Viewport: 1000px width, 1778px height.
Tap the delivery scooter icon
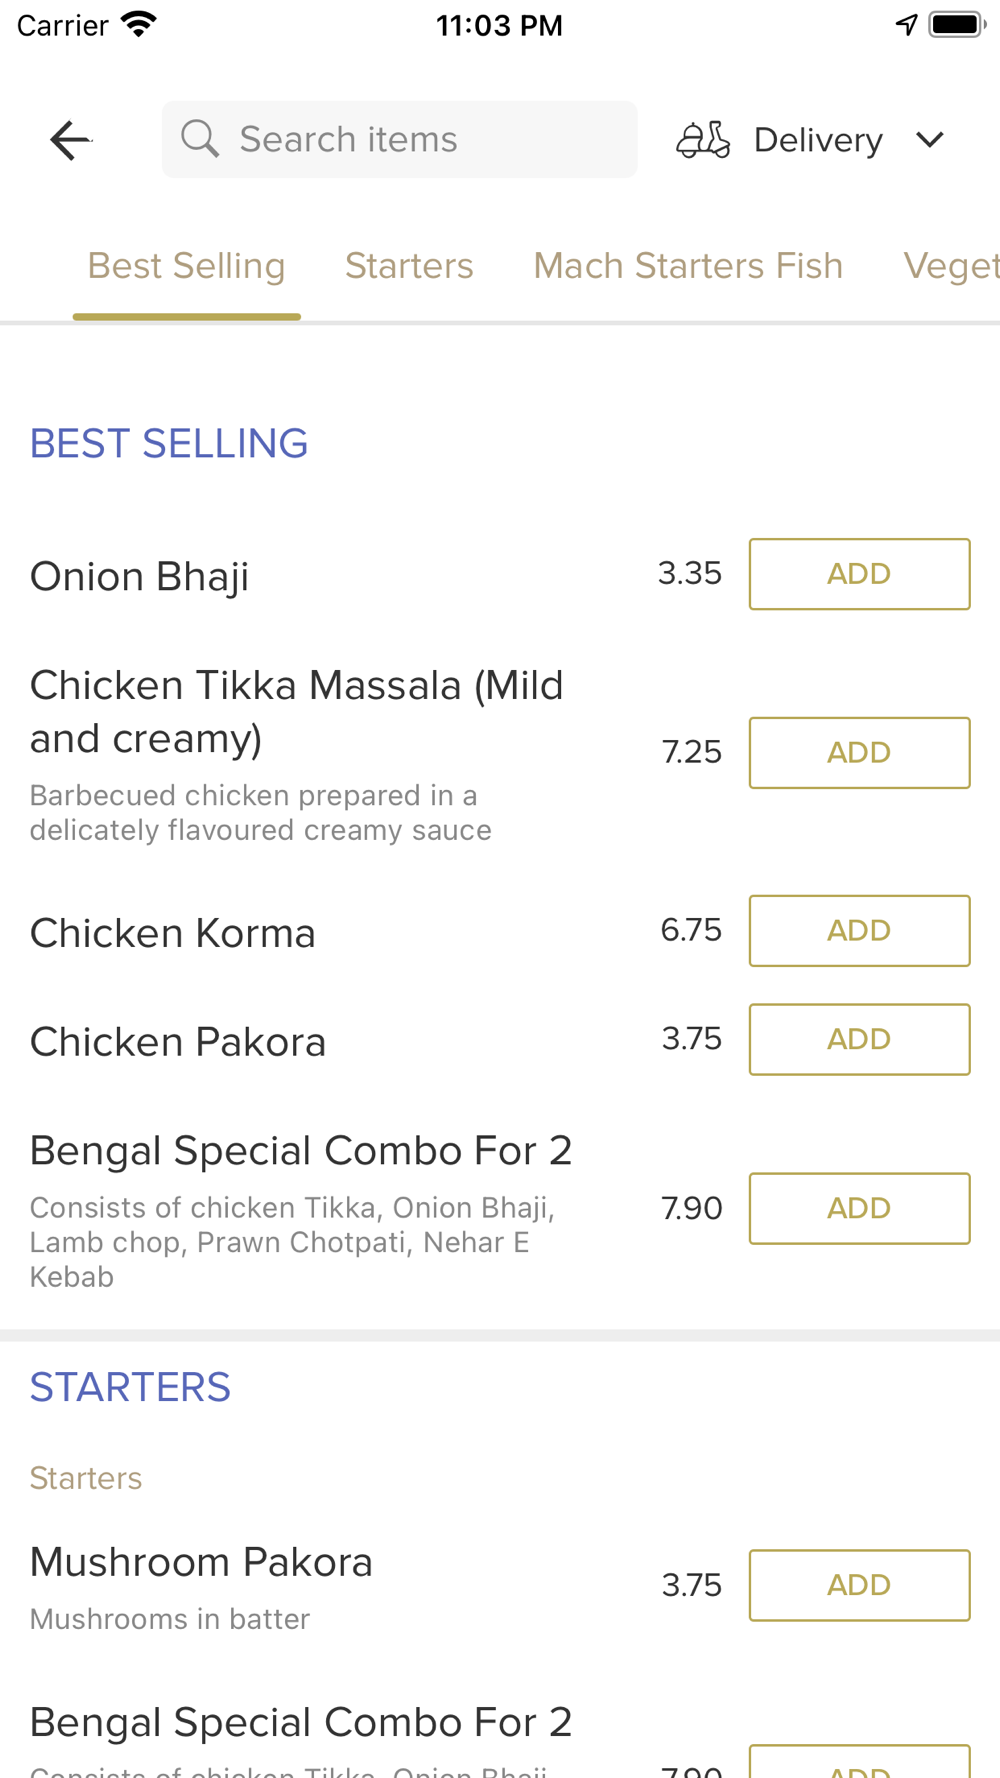tap(703, 140)
